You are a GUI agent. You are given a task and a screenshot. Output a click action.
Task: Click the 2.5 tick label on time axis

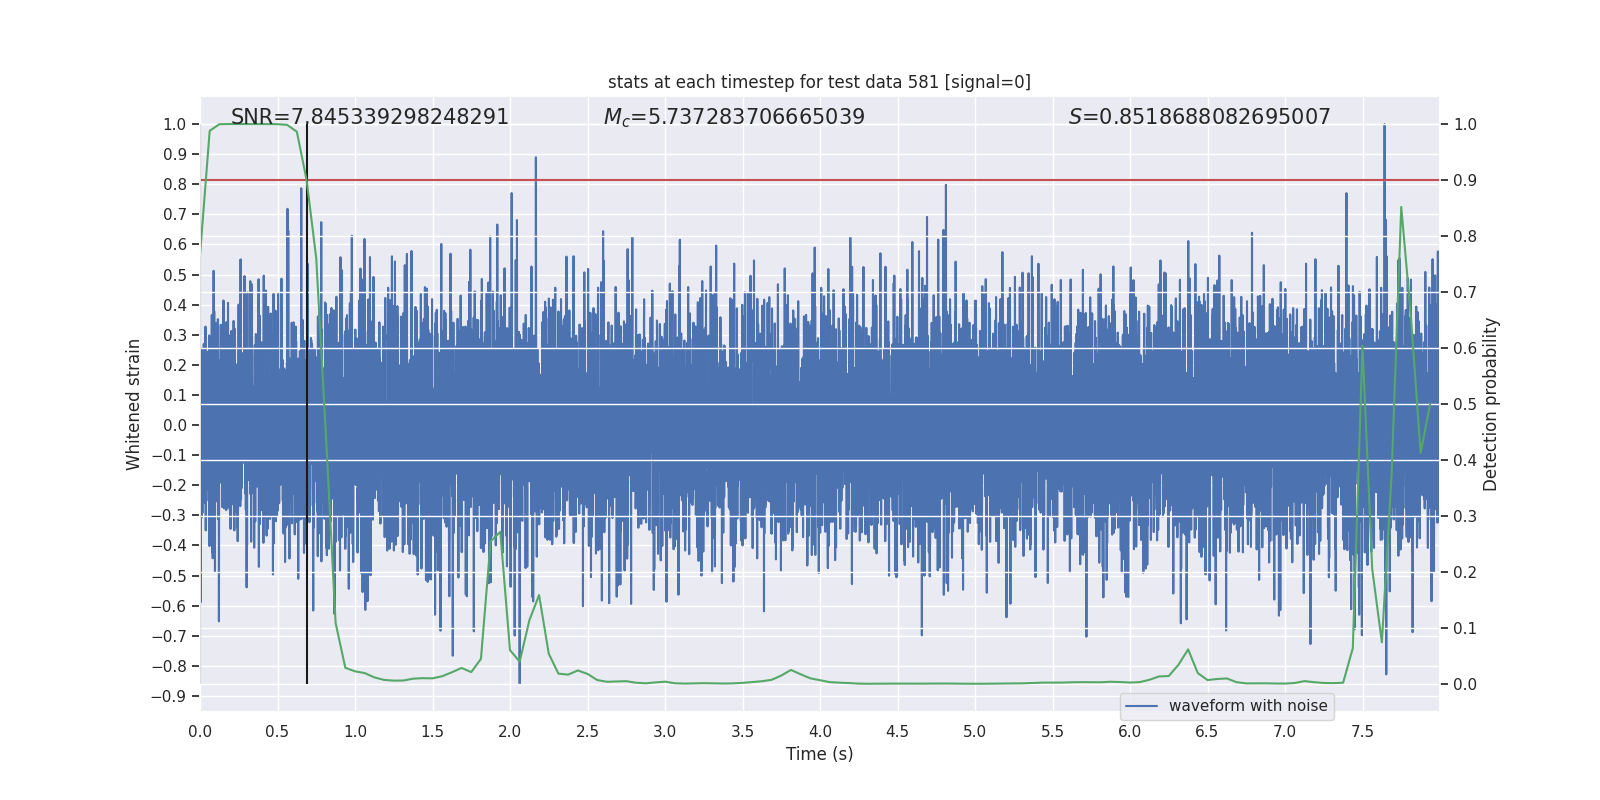coord(587,732)
